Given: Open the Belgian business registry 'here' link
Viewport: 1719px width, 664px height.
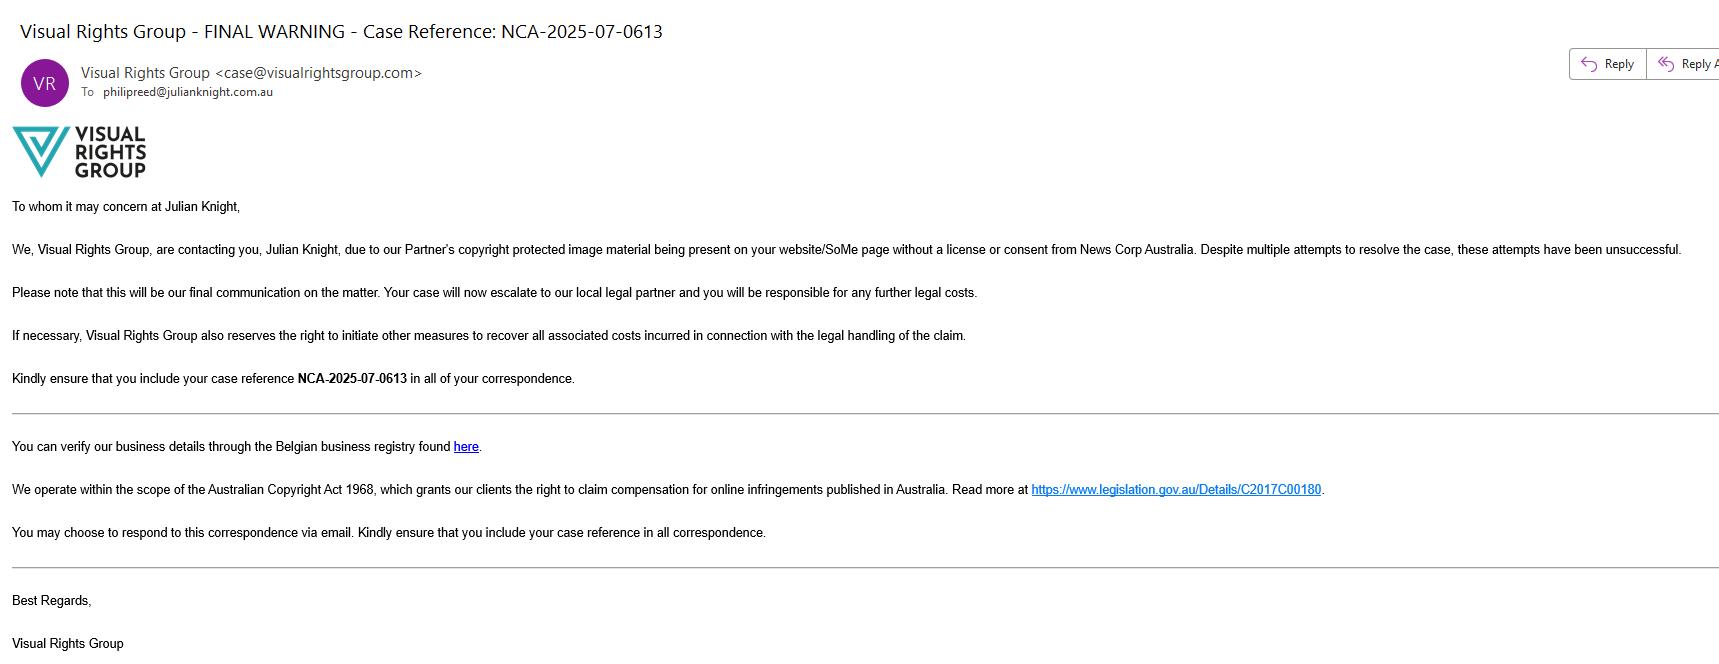Looking at the screenshot, I should [x=466, y=447].
